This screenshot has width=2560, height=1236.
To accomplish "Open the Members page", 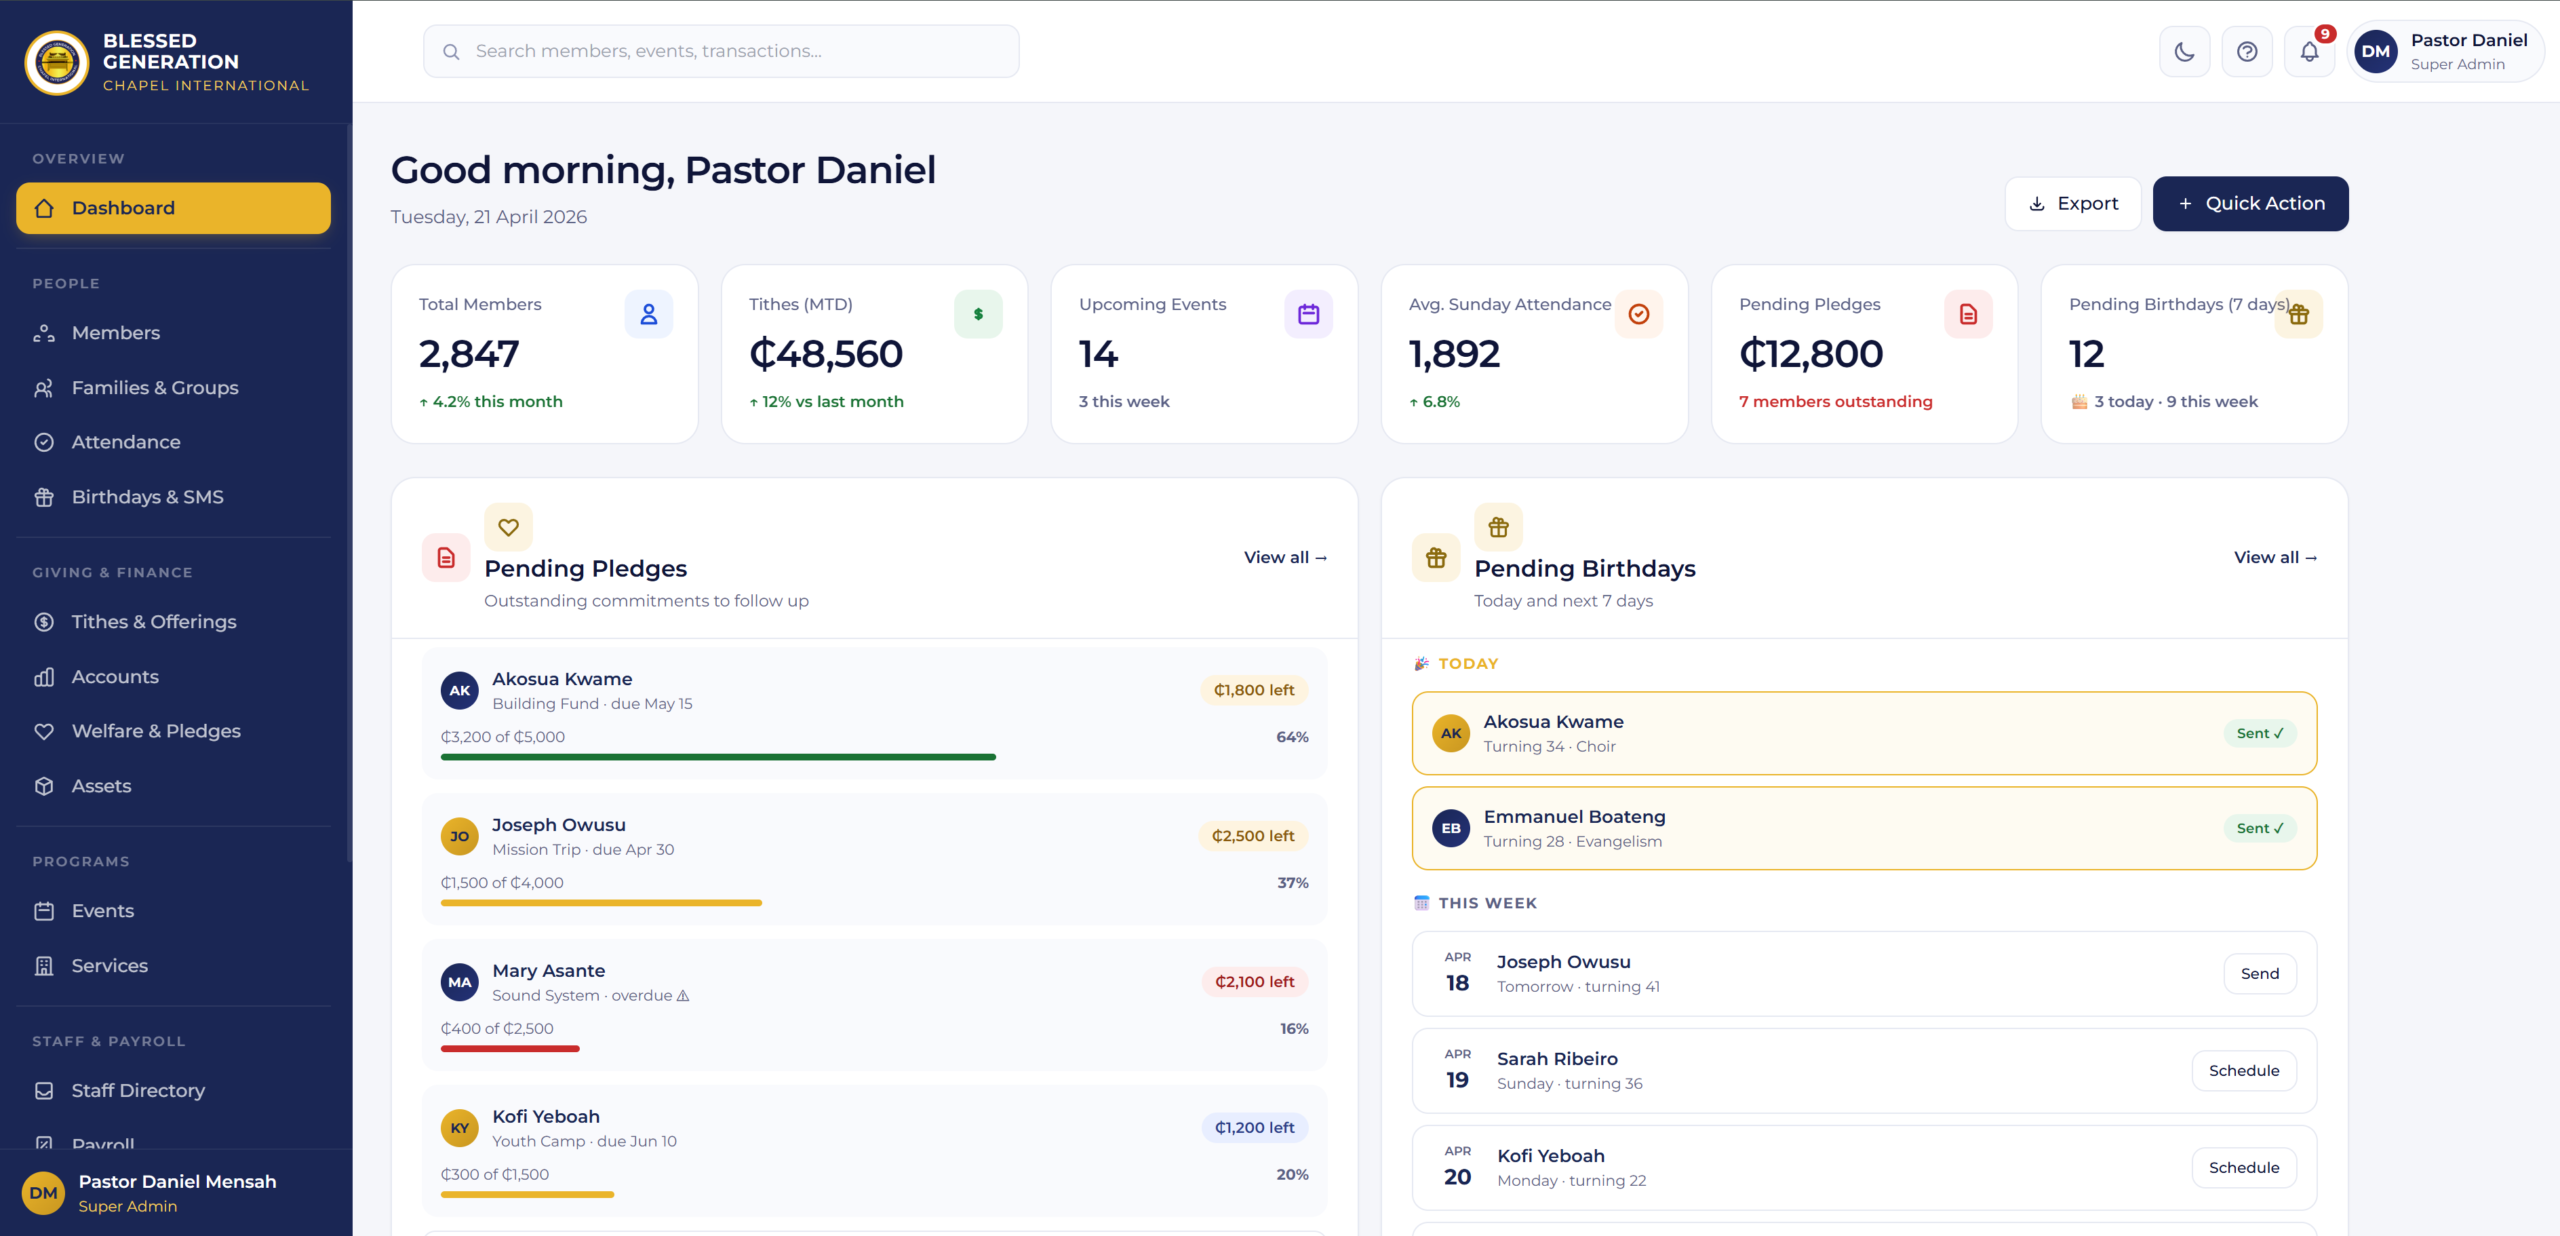I will 173,333.
